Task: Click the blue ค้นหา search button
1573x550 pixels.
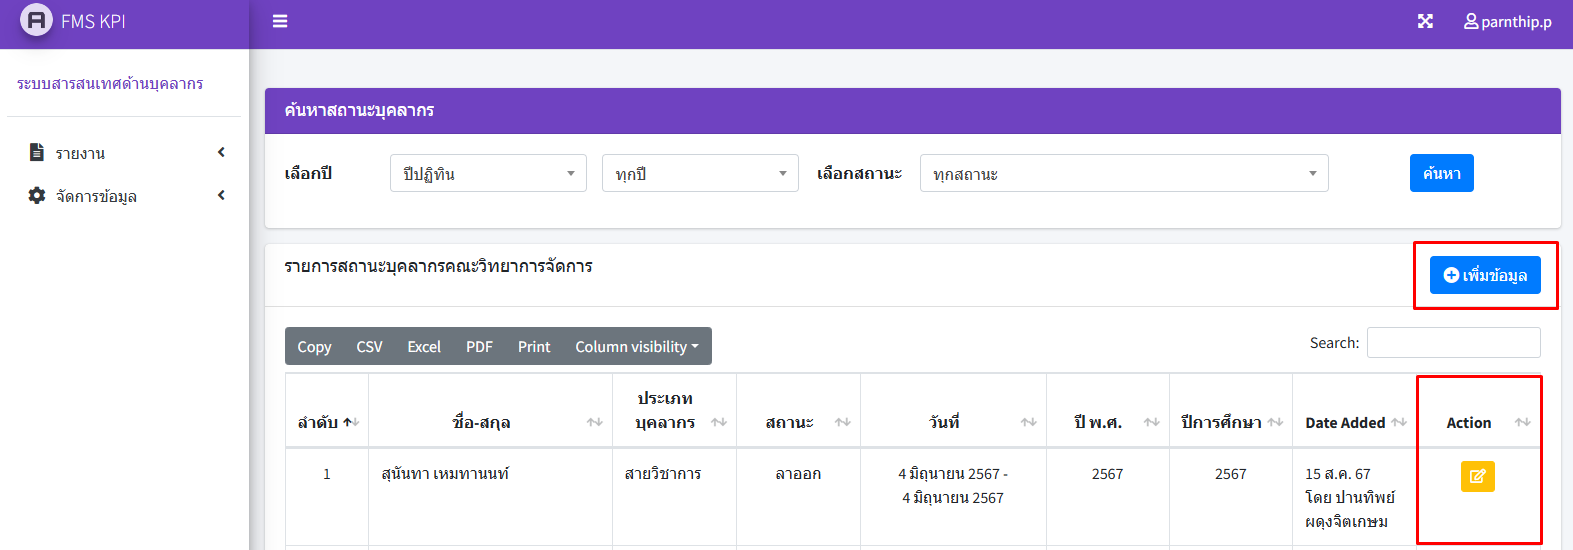Action: click(x=1441, y=173)
